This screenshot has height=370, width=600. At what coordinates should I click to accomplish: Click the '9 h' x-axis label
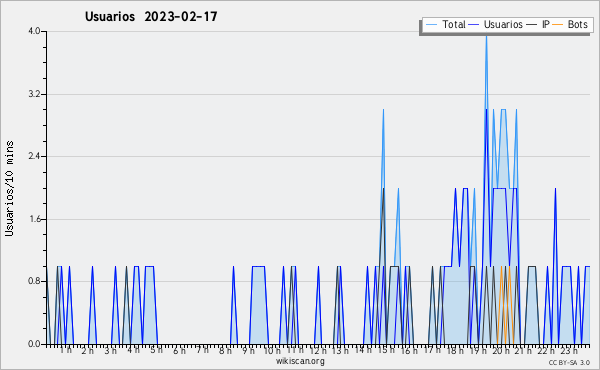[248, 351]
